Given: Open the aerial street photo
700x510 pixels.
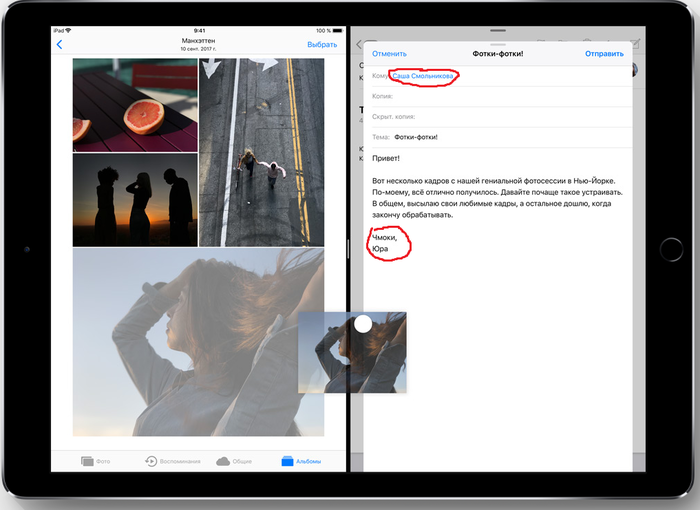Looking at the screenshot, I should [x=262, y=152].
